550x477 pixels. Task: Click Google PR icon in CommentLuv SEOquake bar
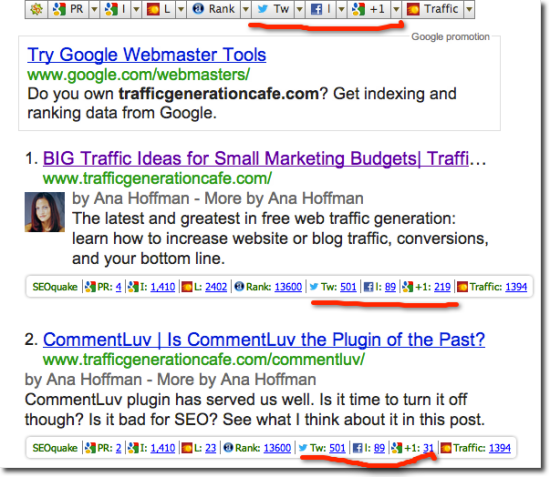click(x=90, y=448)
